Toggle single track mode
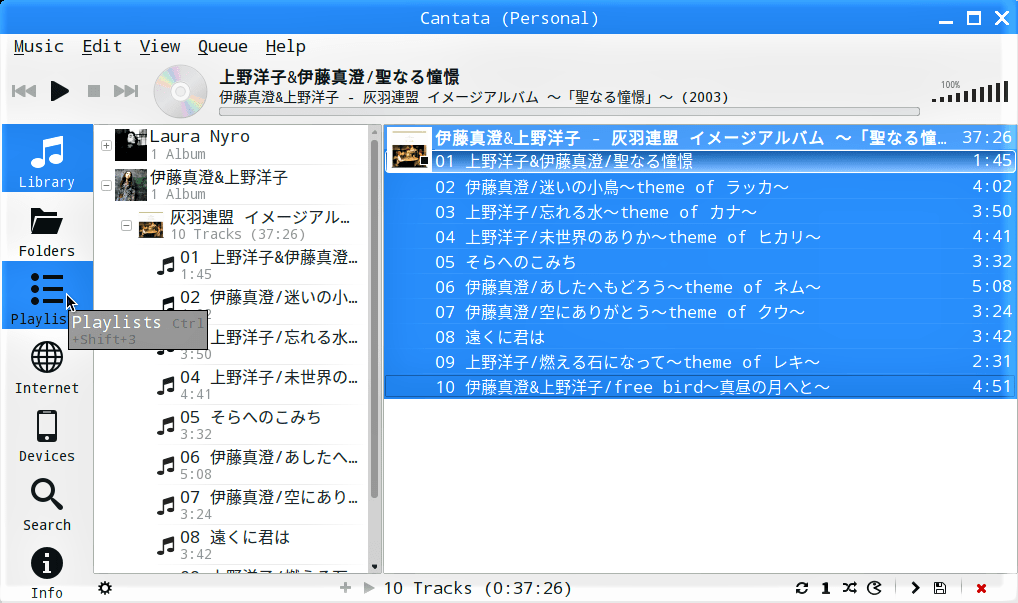The image size is (1018, 603). (825, 588)
